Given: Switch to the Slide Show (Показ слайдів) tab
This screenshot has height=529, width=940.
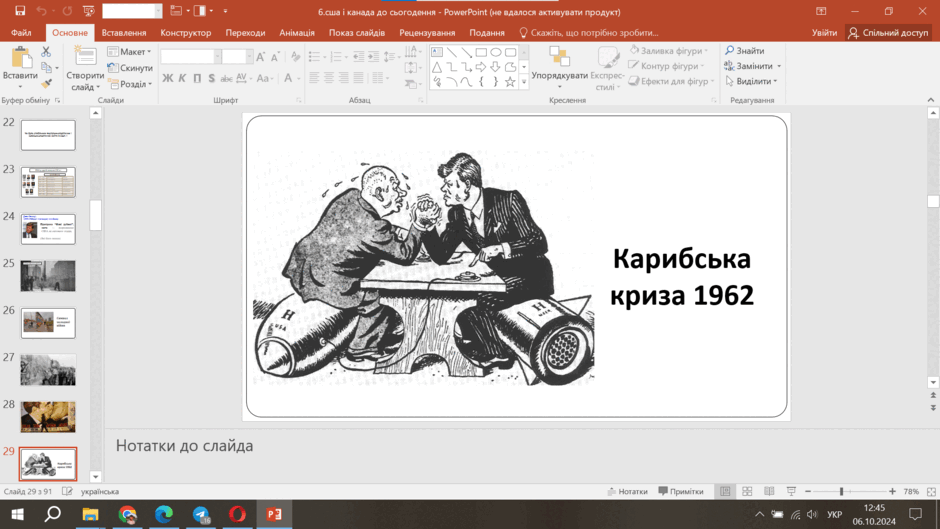Looking at the screenshot, I should [357, 32].
